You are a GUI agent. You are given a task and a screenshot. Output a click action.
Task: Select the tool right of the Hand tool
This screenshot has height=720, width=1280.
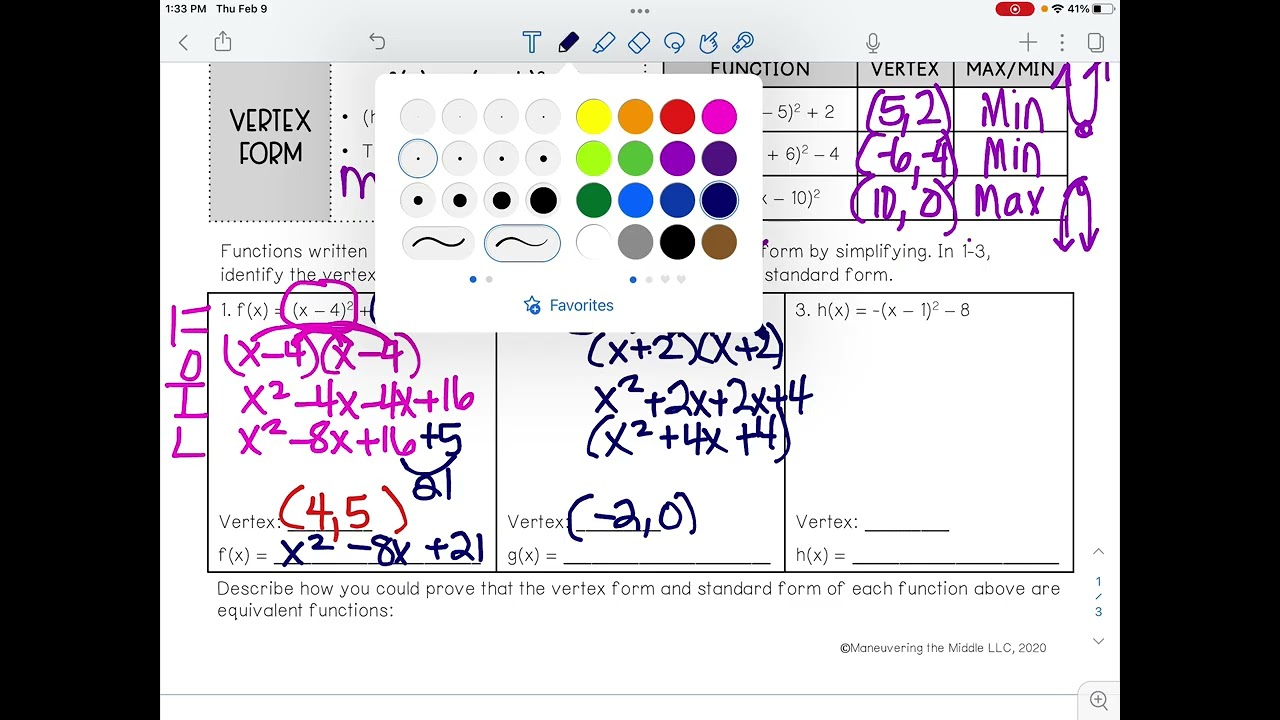pos(743,42)
